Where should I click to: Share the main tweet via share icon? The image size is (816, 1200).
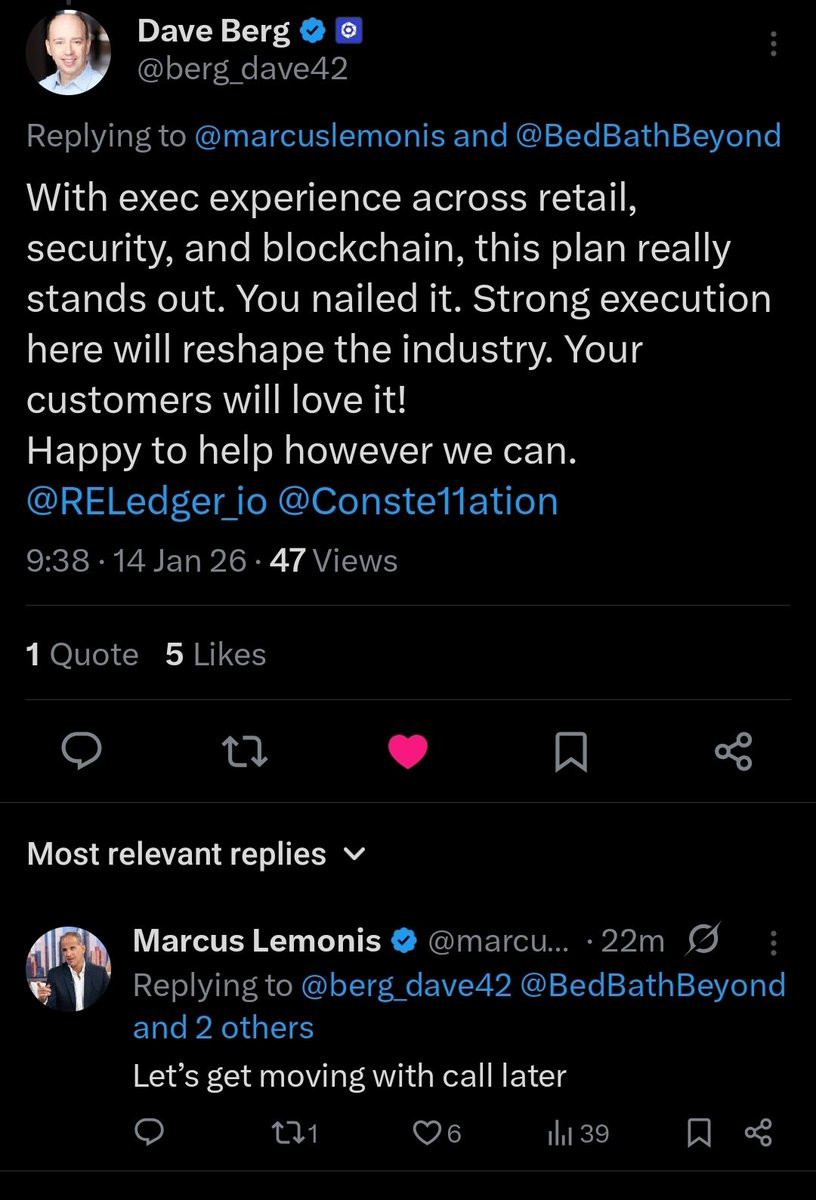tap(733, 752)
